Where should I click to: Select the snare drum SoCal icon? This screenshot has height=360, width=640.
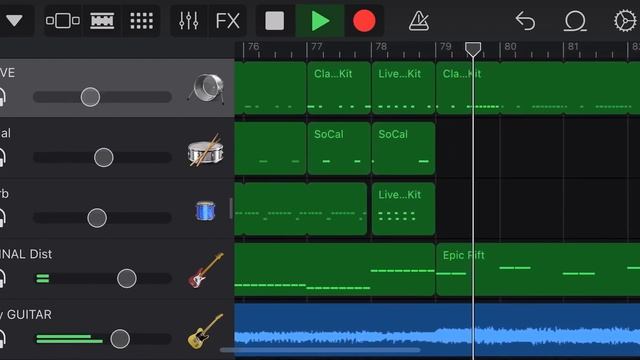[205, 150]
